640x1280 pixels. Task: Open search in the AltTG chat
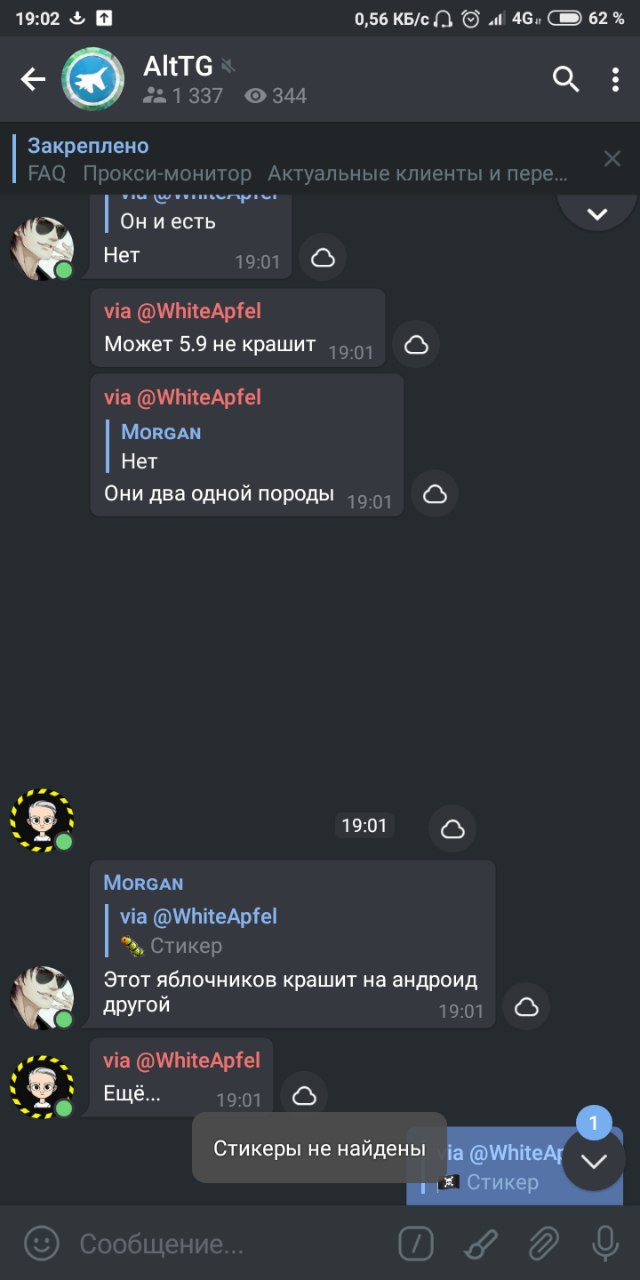click(x=566, y=79)
